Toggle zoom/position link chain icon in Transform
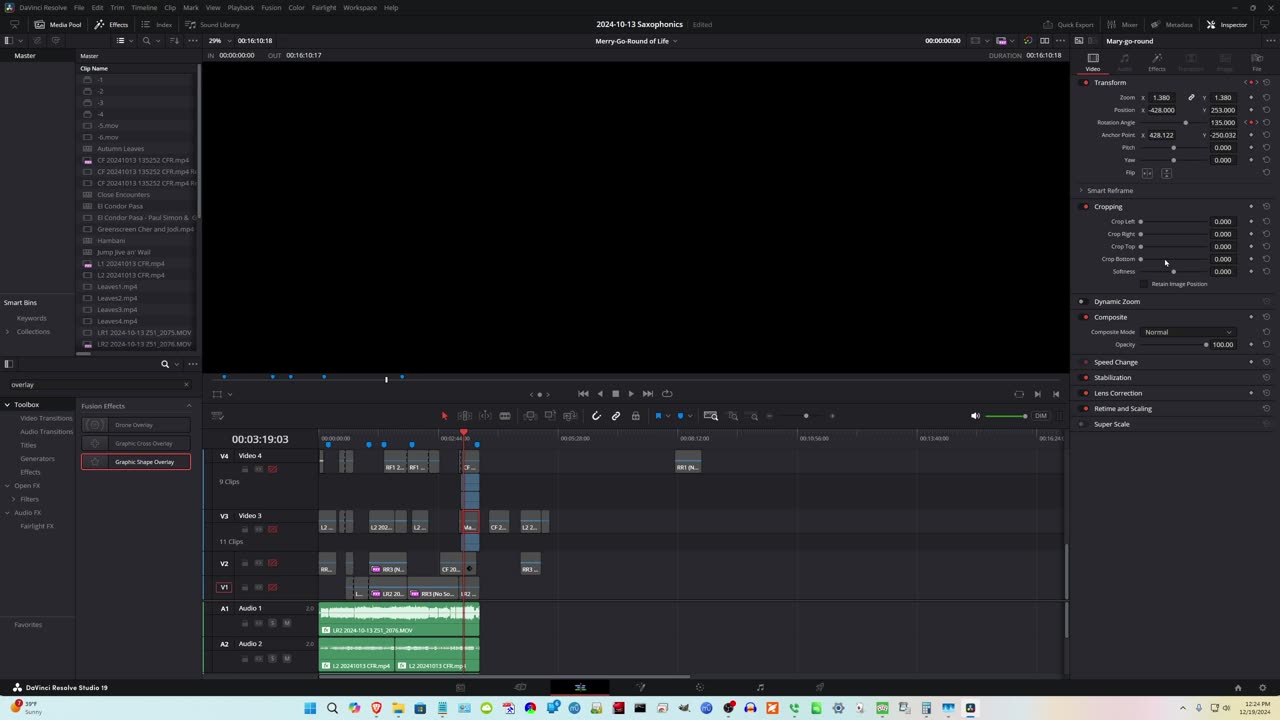Image resolution: width=1280 pixels, height=720 pixels. coord(1191,98)
